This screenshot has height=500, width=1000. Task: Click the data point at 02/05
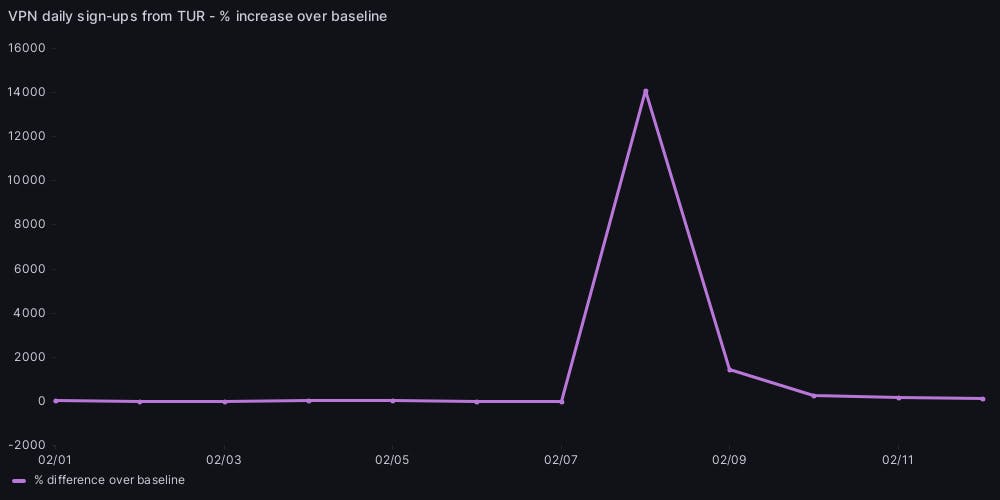393,400
